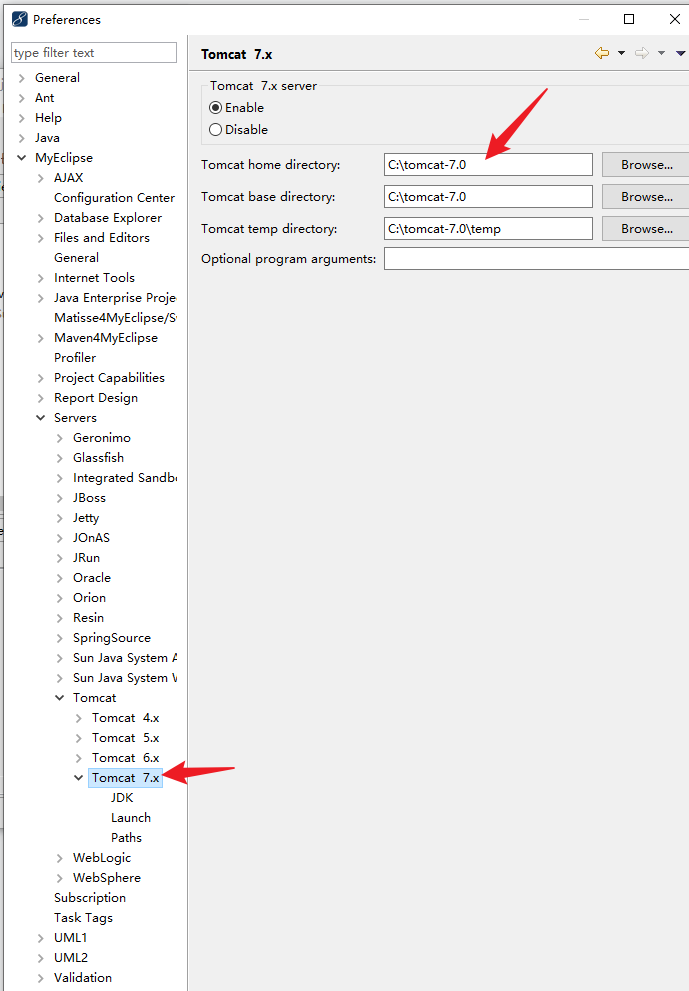Select UML2 in the tree
The height and width of the screenshot is (991, 689).
[71, 958]
